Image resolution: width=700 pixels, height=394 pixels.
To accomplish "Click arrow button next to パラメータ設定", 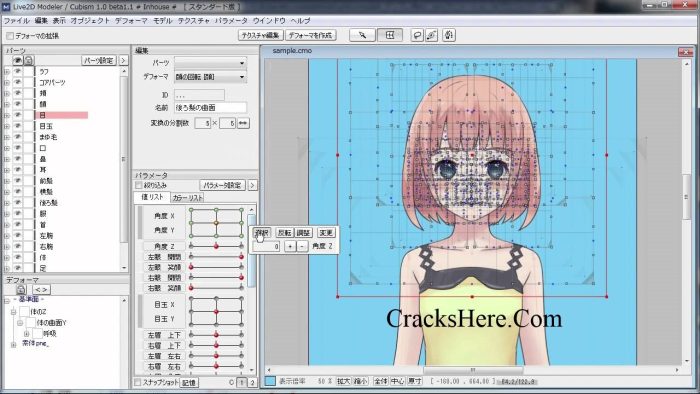I will pyautogui.click(x=252, y=185).
